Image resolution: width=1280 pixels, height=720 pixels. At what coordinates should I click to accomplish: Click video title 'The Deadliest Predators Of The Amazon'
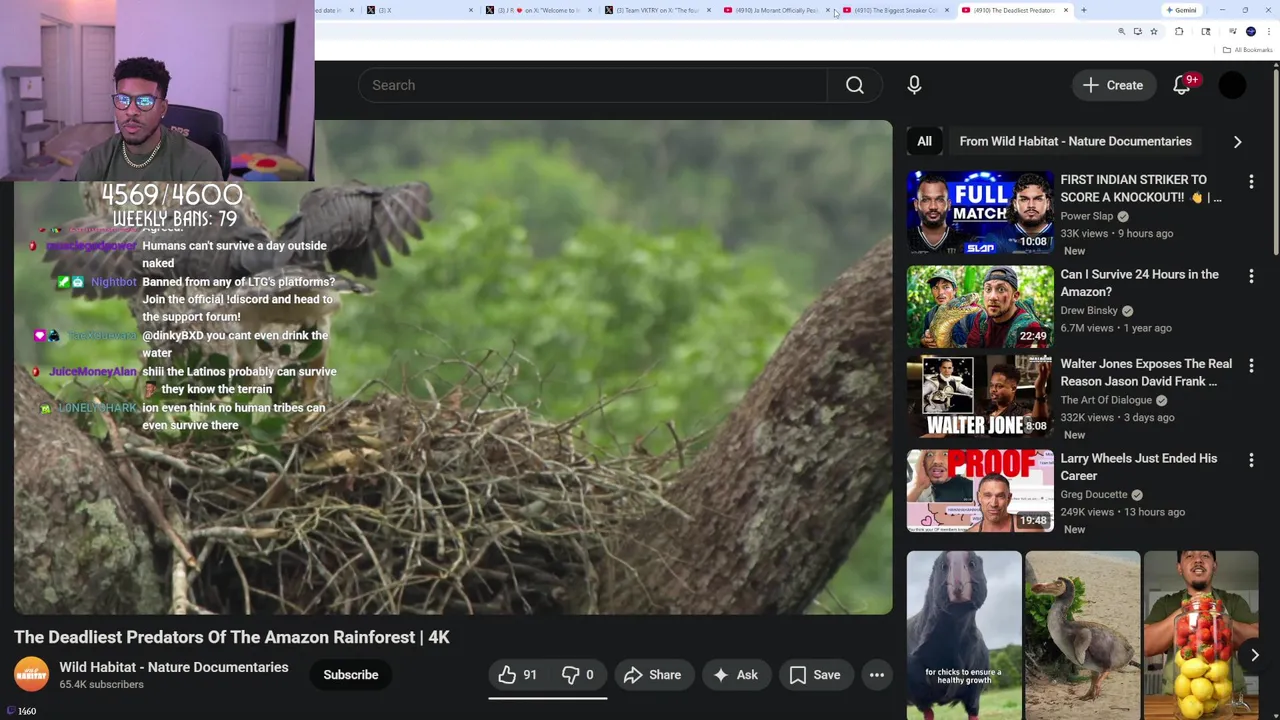coord(232,637)
